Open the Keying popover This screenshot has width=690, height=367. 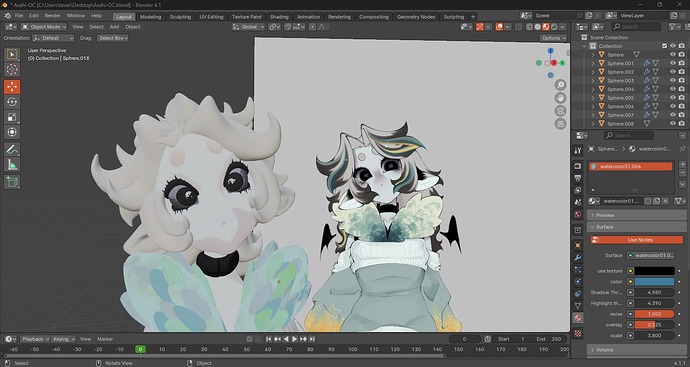[63, 339]
